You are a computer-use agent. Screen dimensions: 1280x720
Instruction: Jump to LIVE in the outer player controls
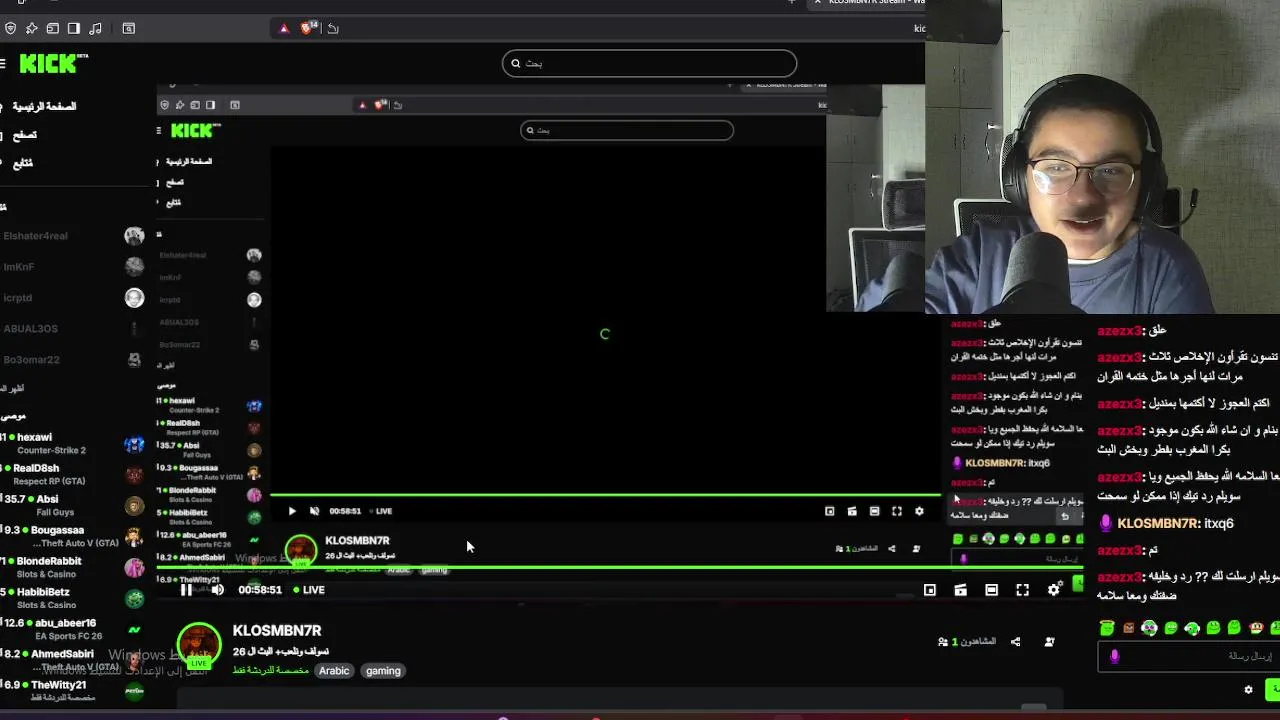pyautogui.click(x=309, y=590)
